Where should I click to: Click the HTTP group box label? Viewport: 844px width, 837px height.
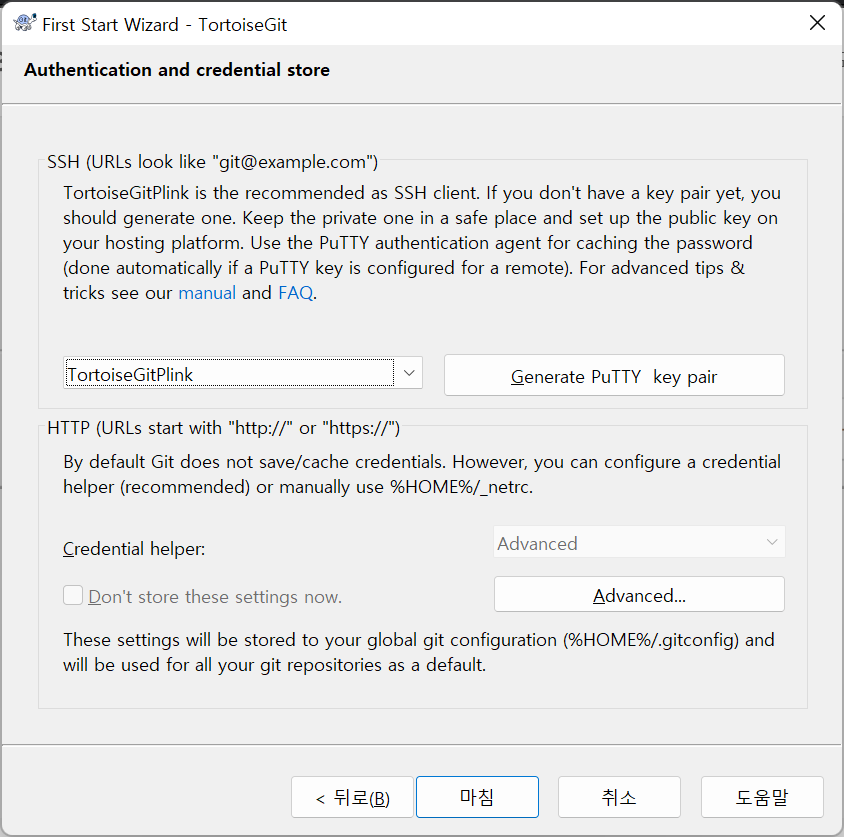click(x=223, y=428)
